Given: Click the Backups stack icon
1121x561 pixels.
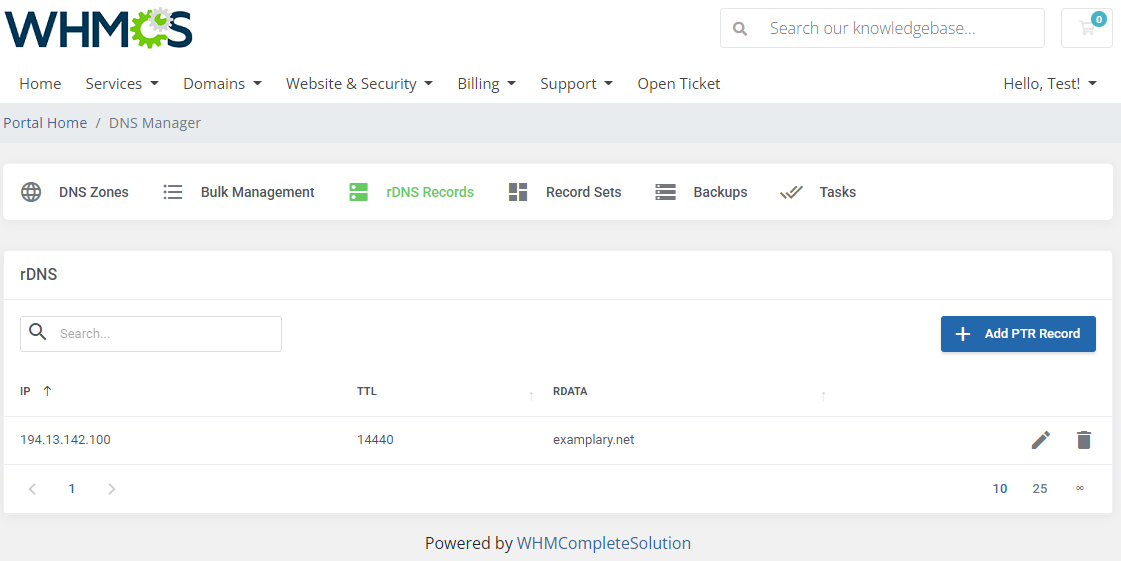Looking at the screenshot, I should (x=666, y=192).
